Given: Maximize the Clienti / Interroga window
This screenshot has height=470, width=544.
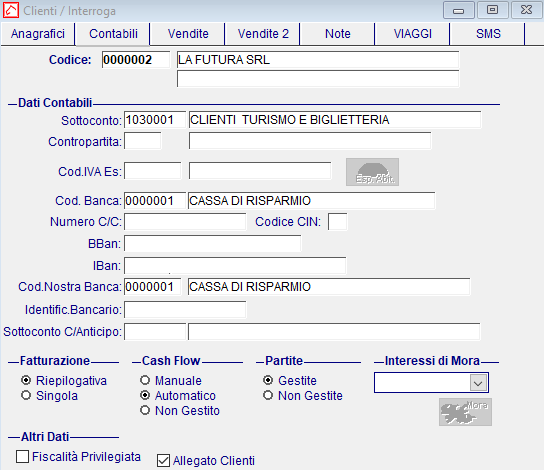Looking at the screenshot, I should pos(493,10).
